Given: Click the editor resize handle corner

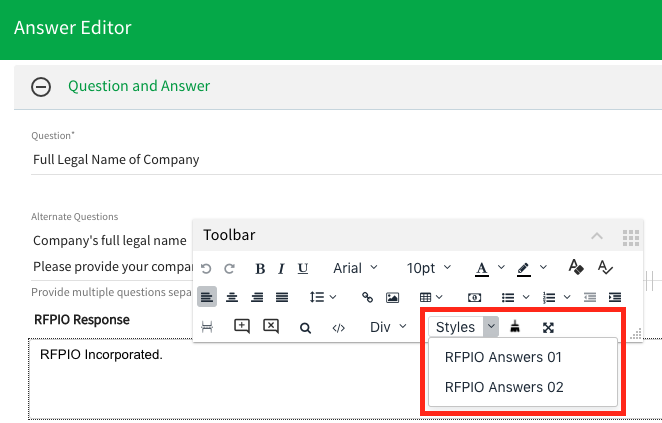Looking at the screenshot, I should (636, 334).
